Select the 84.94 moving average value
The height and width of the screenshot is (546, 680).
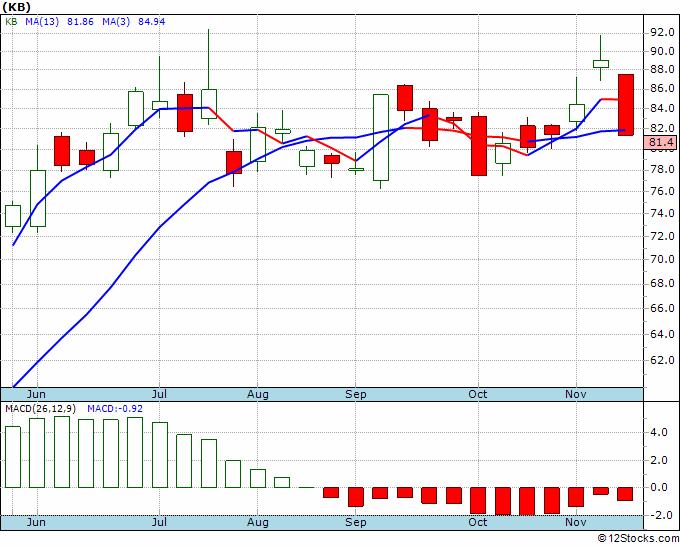pyautogui.click(x=151, y=21)
